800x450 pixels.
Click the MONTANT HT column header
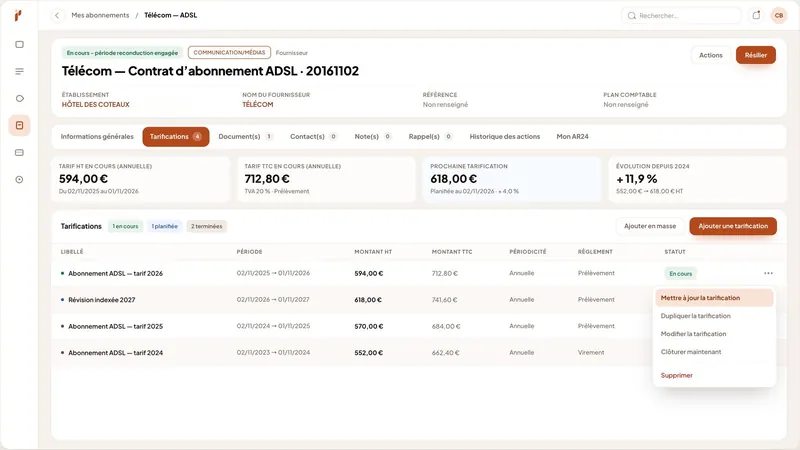pos(373,252)
